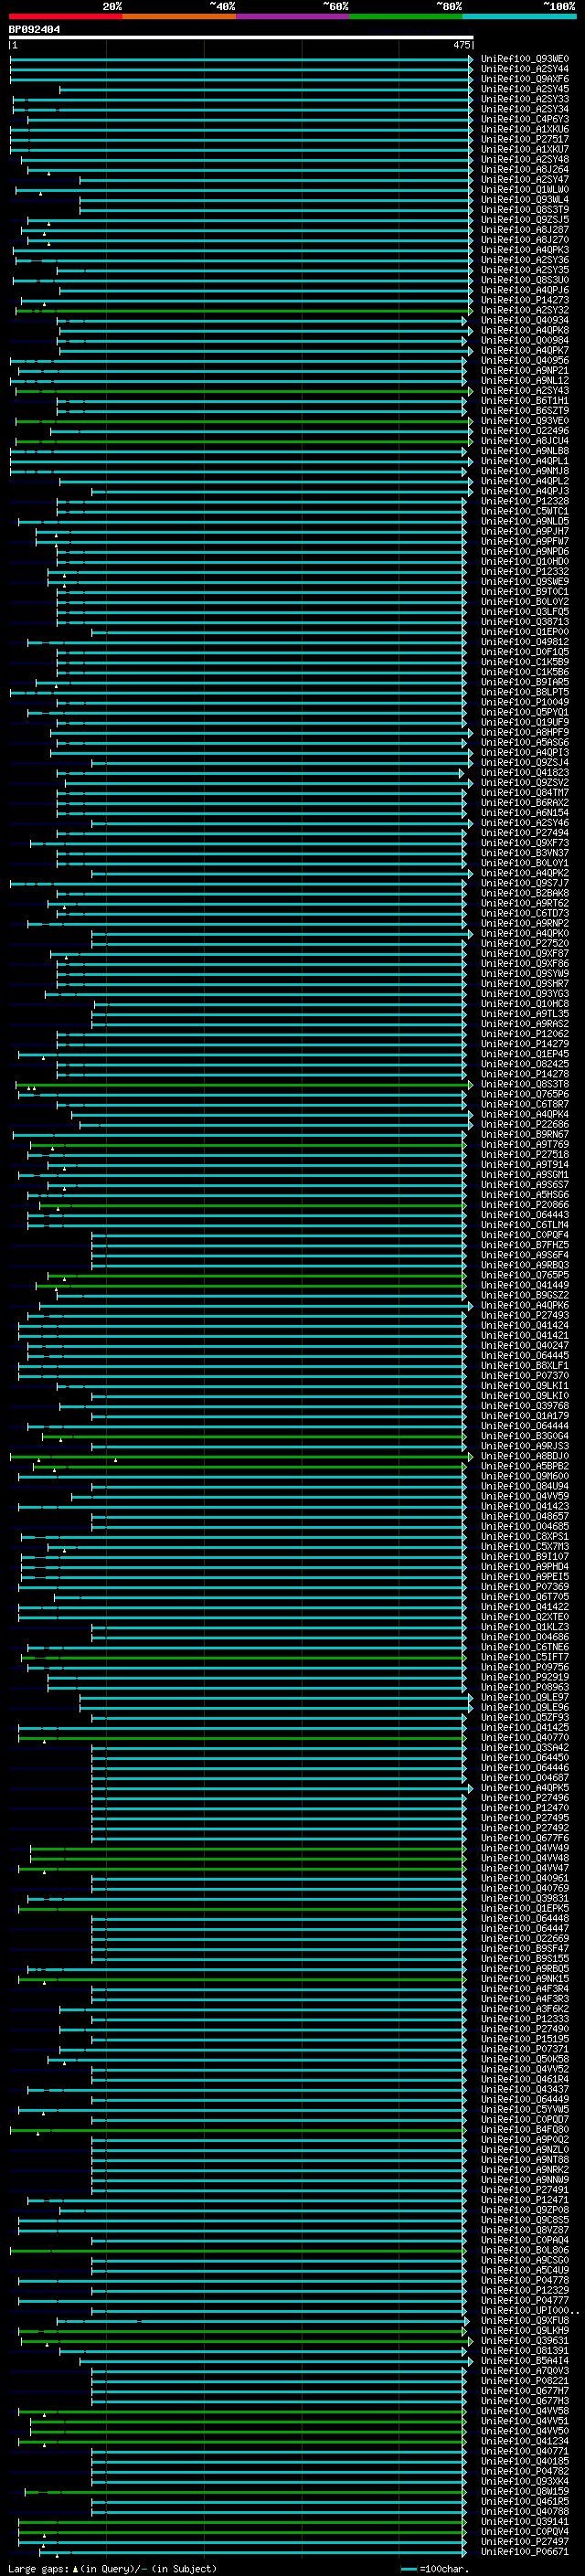
Task: Select the UniRef100_P14273 hit label
Action: click(x=524, y=300)
